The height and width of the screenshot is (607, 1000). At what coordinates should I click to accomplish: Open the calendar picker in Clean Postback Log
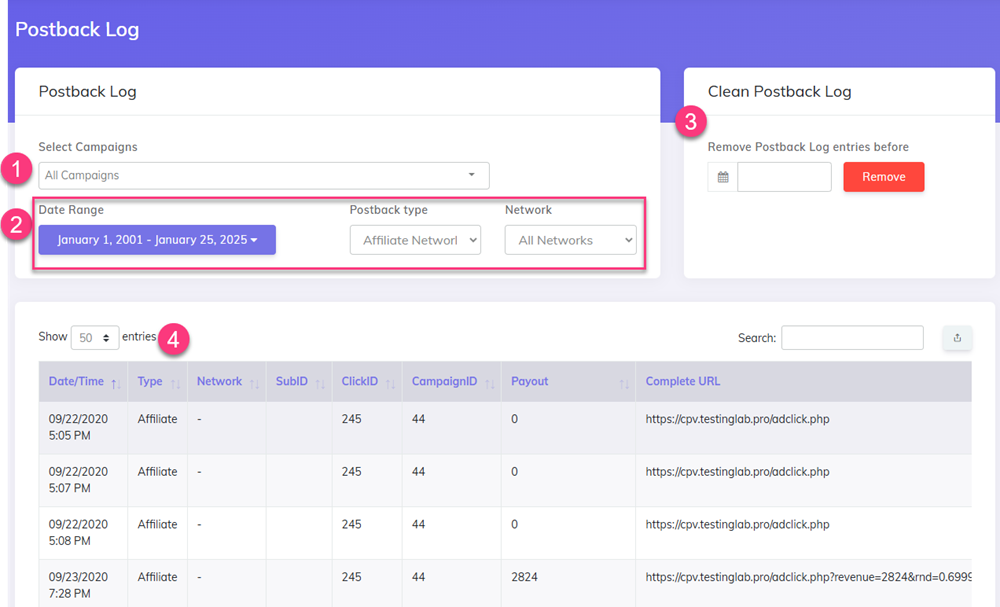coord(723,177)
